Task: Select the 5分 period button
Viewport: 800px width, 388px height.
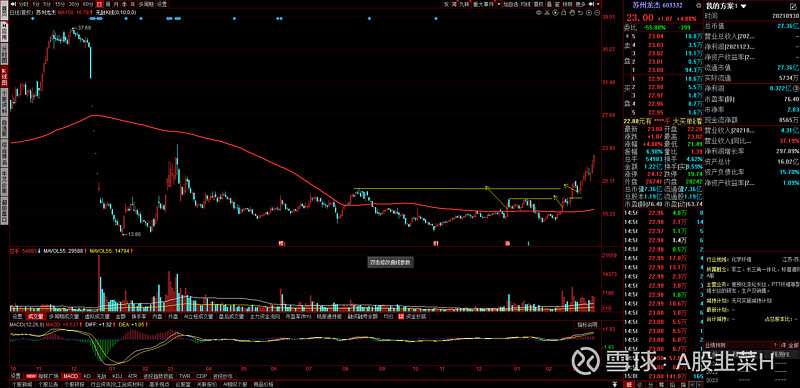Action: point(47,4)
